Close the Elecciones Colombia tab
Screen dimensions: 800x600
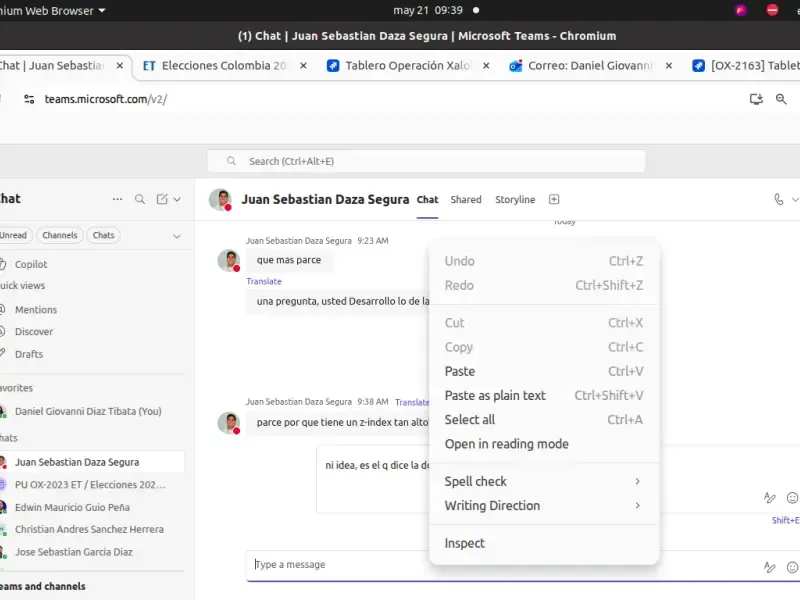pyautogui.click(x=303, y=66)
